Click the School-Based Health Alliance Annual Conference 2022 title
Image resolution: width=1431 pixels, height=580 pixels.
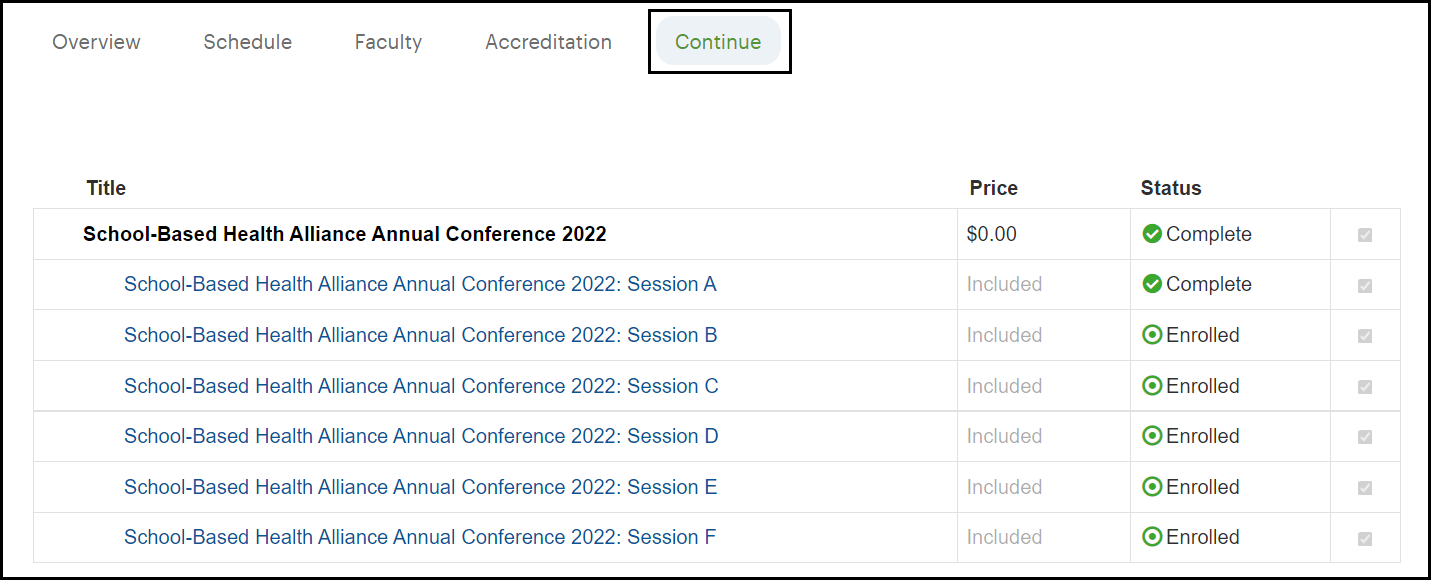(344, 234)
